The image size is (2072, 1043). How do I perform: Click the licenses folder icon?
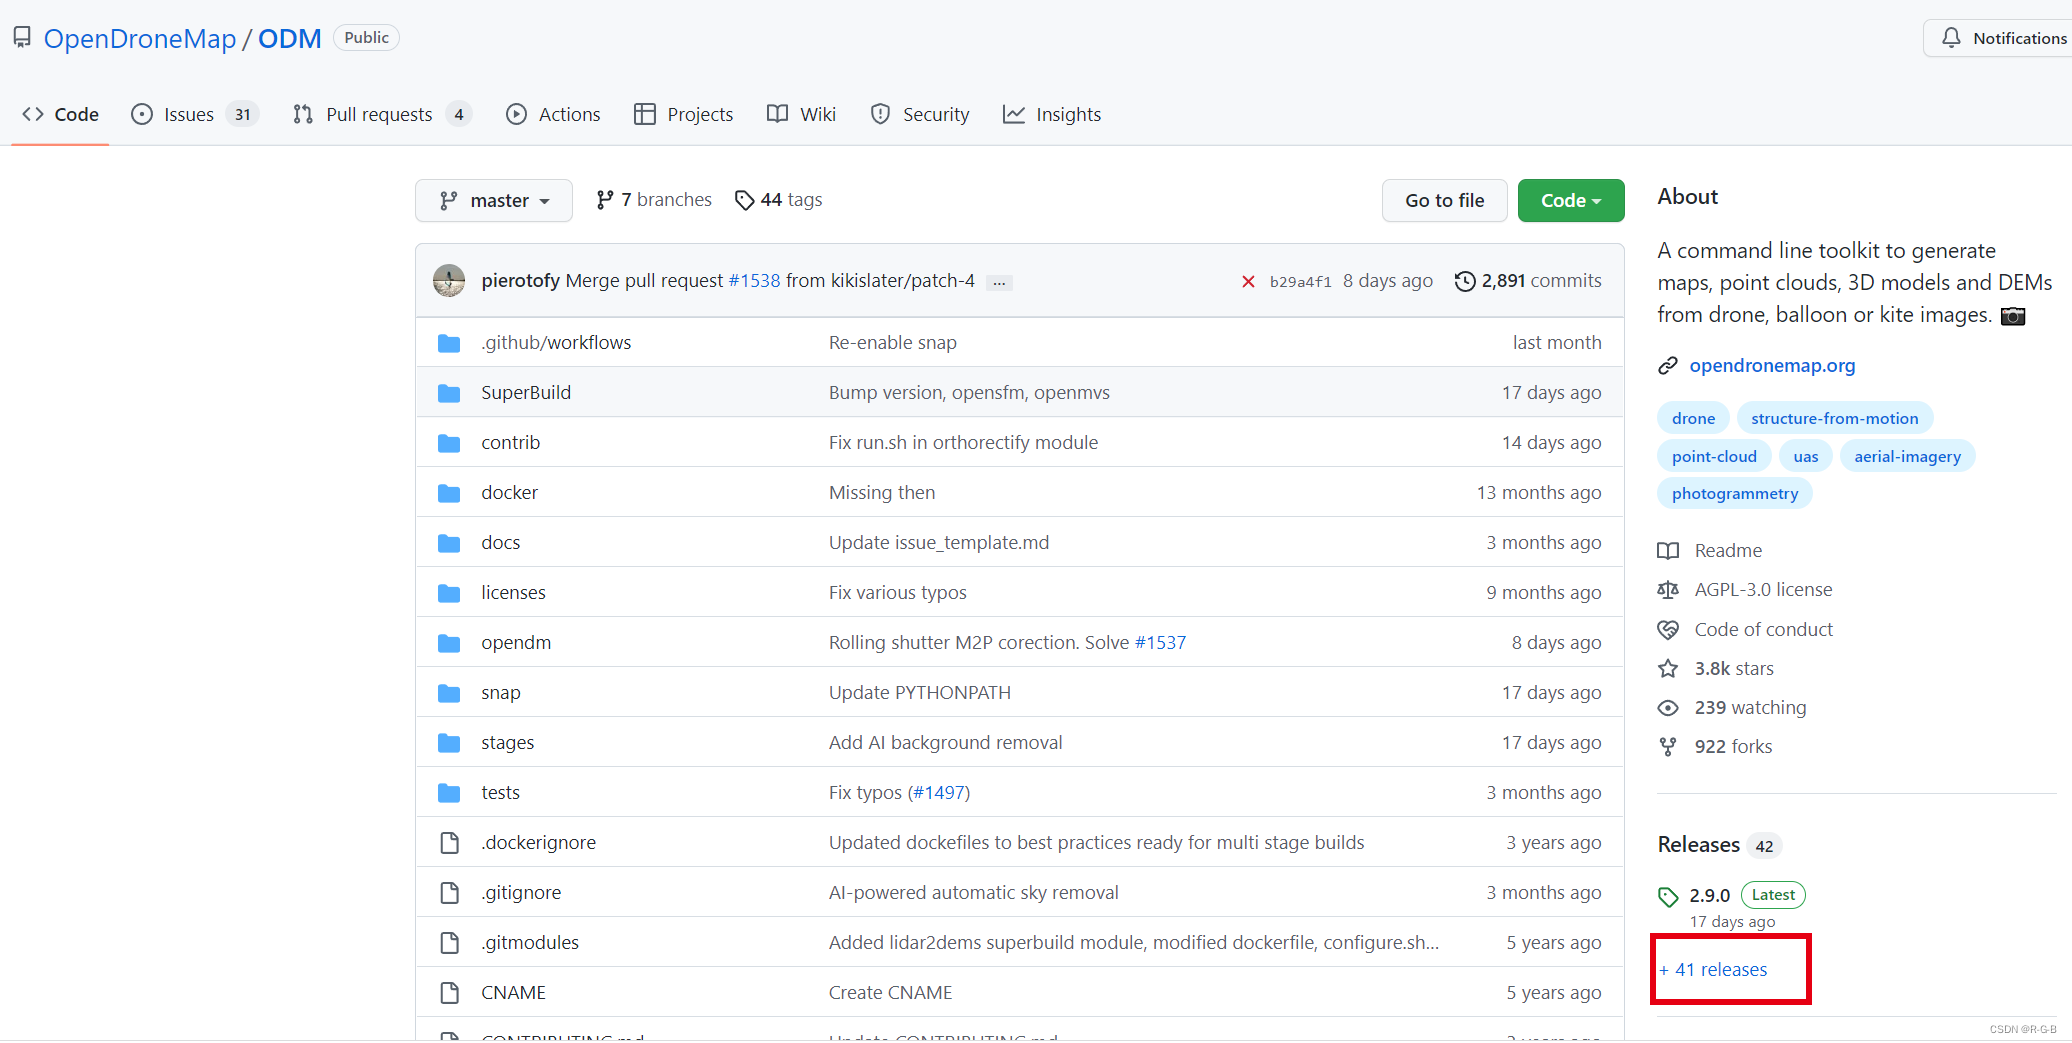coord(449,593)
